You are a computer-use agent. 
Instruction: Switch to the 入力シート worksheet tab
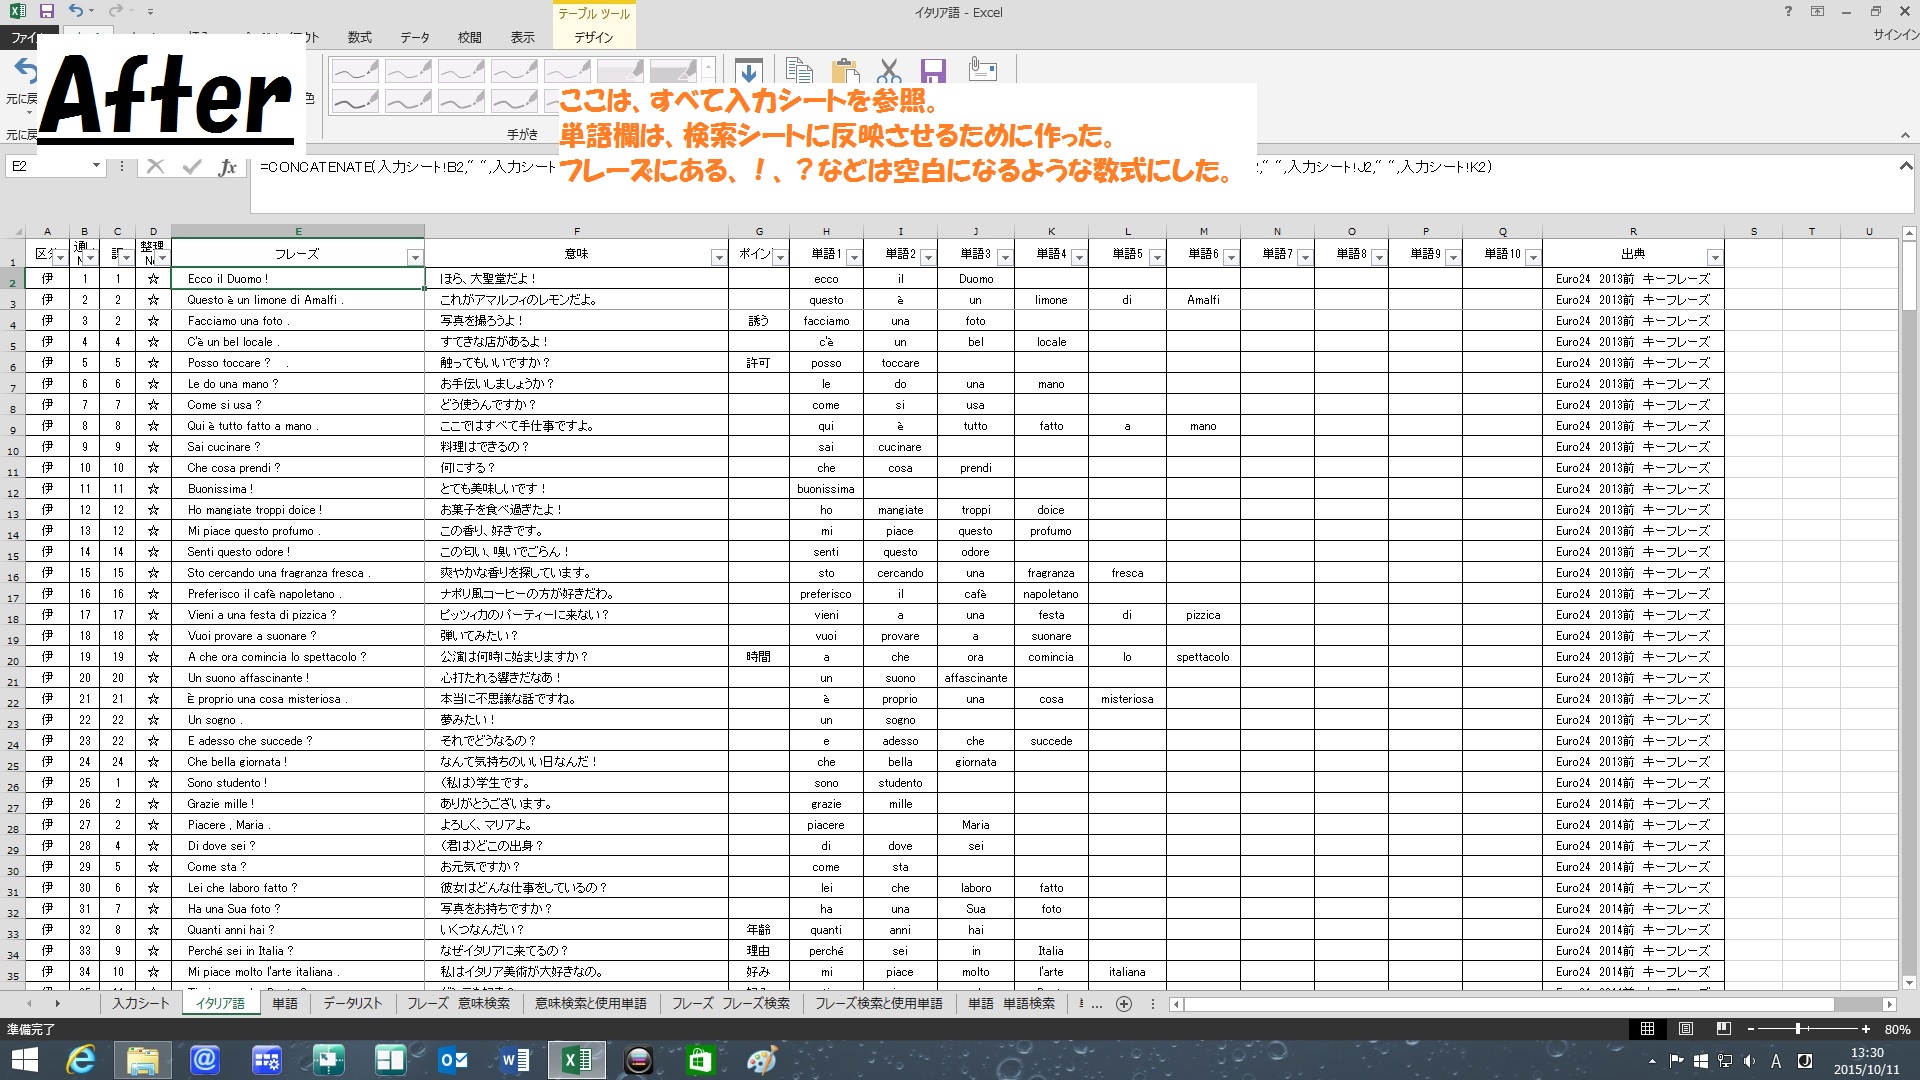(140, 1003)
